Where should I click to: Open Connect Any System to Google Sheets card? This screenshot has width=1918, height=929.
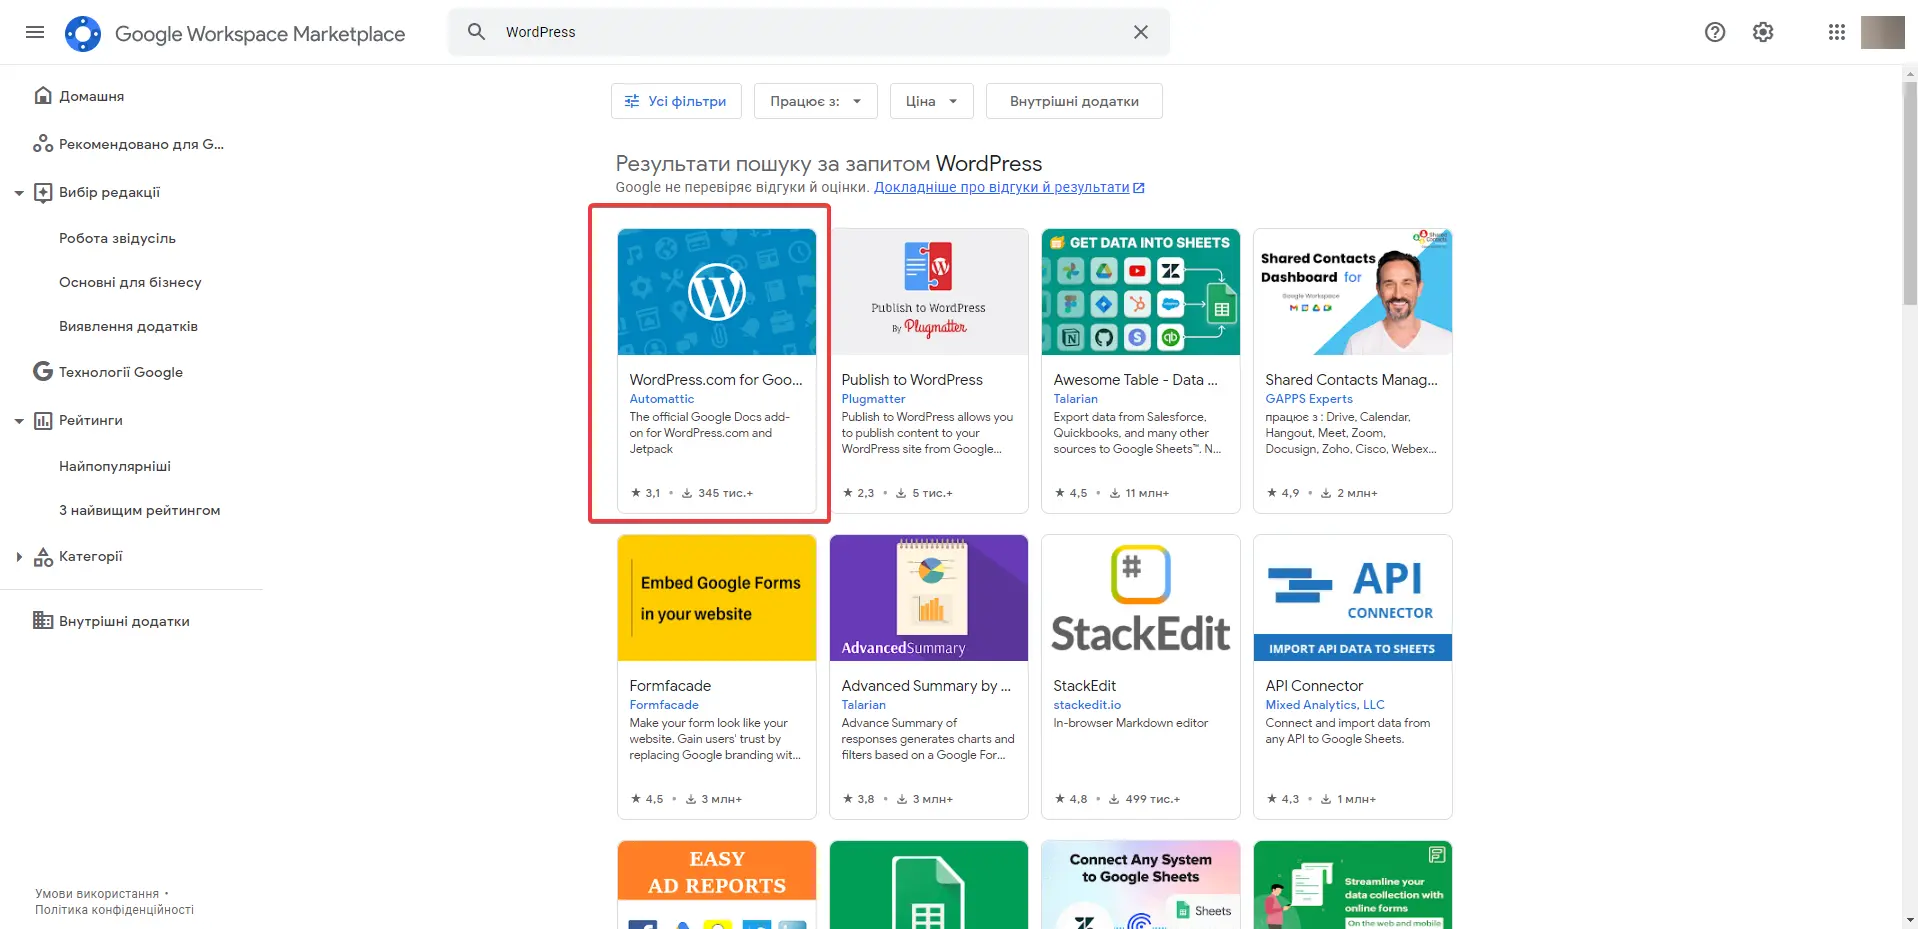point(1141,885)
